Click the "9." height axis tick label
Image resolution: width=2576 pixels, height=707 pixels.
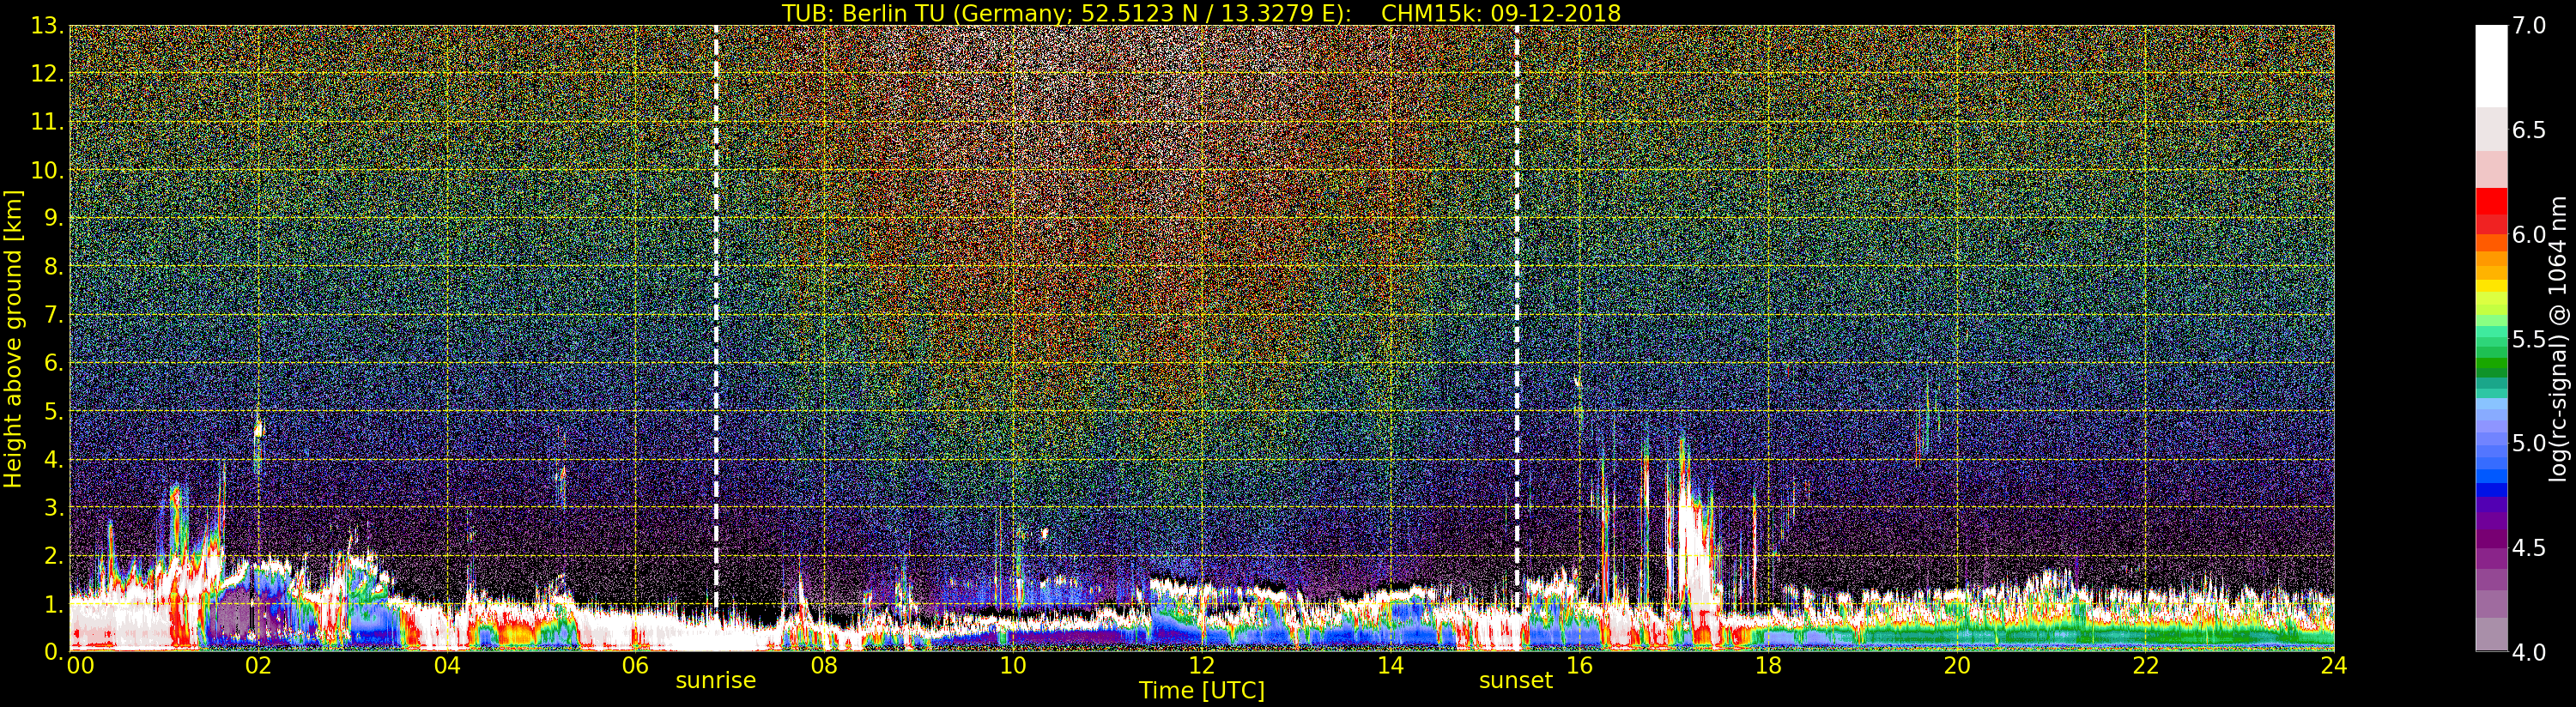pyautogui.click(x=54, y=218)
